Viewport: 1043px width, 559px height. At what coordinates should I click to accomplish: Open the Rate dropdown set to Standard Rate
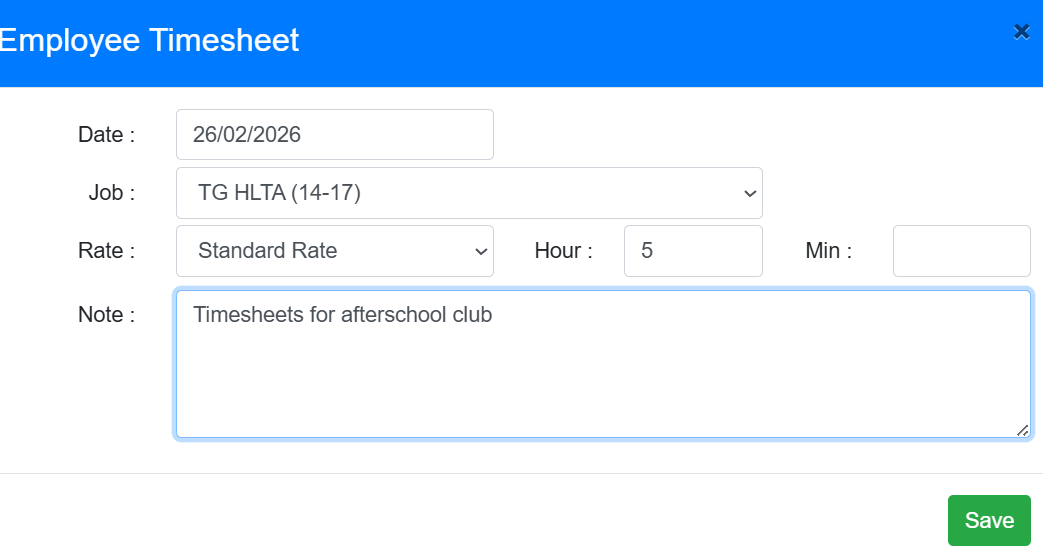[334, 251]
